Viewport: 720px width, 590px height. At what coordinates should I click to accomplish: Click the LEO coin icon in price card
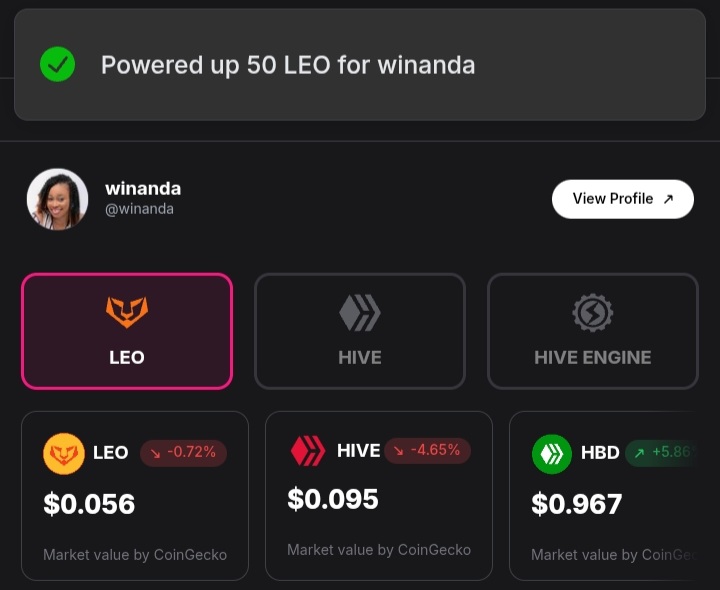[x=64, y=453]
